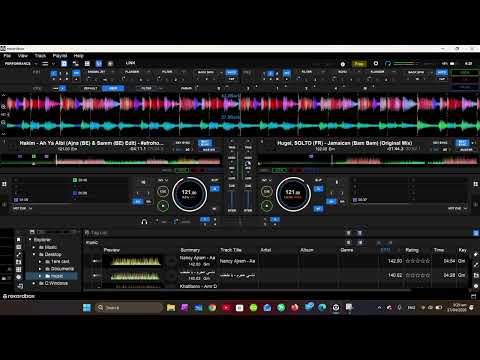Click deck 1 play/pause button
The width and height of the screenshot is (480, 360).
pyautogui.click(x=163, y=206)
